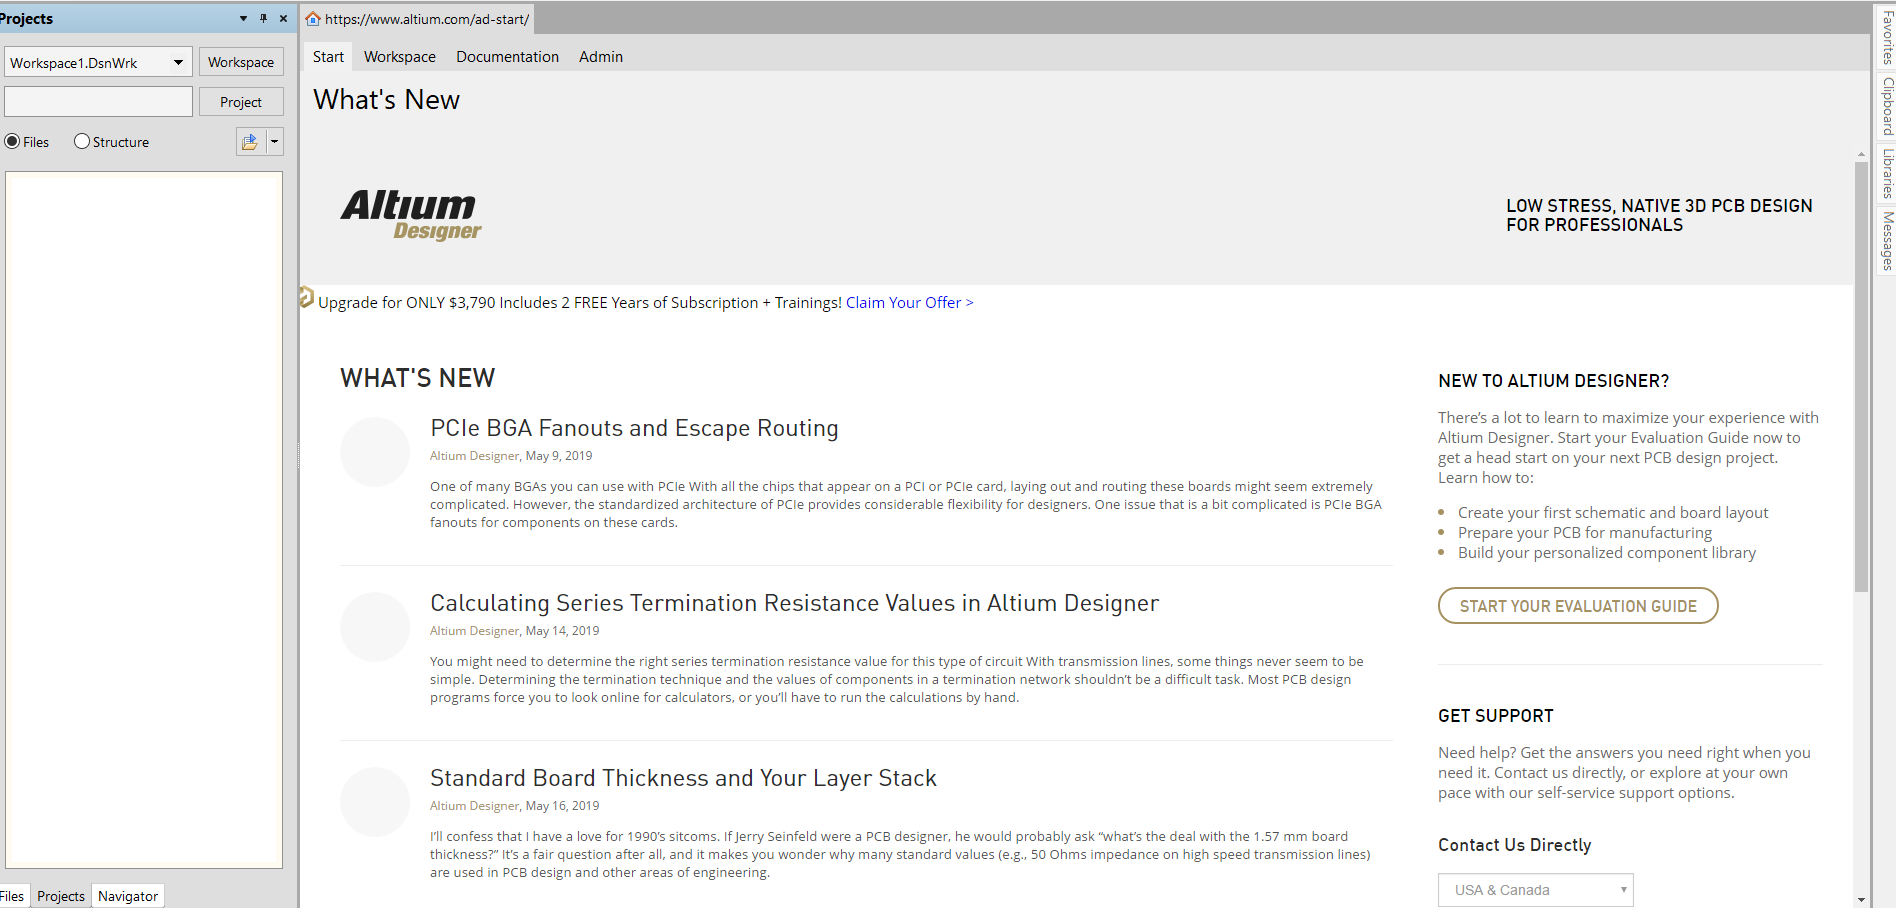Open Calculating Series Termination Resistance article

(794, 603)
